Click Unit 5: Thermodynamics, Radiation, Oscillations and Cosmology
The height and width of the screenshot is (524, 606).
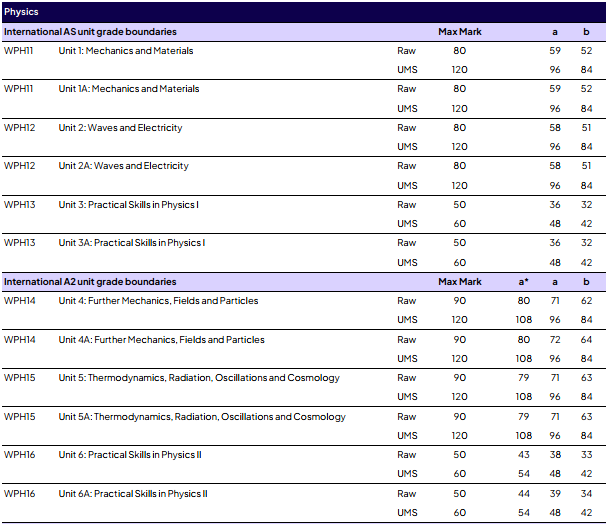(x=199, y=378)
